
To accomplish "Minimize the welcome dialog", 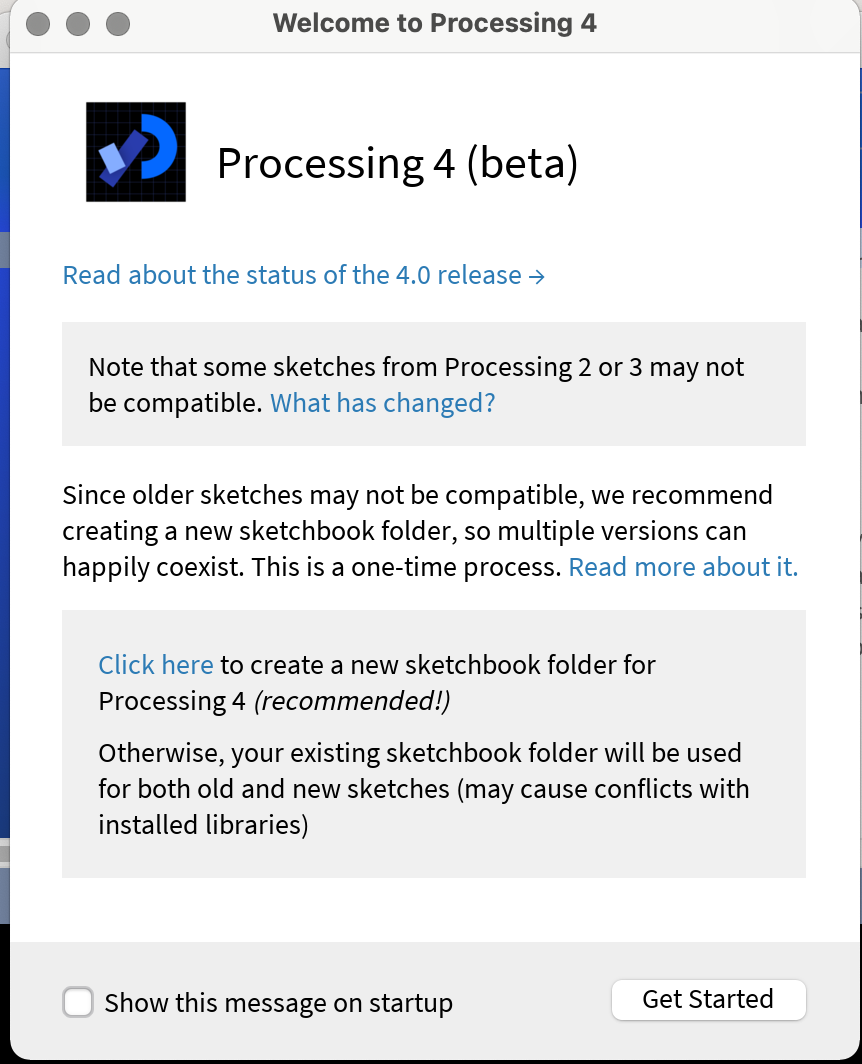I will click(x=79, y=23).
